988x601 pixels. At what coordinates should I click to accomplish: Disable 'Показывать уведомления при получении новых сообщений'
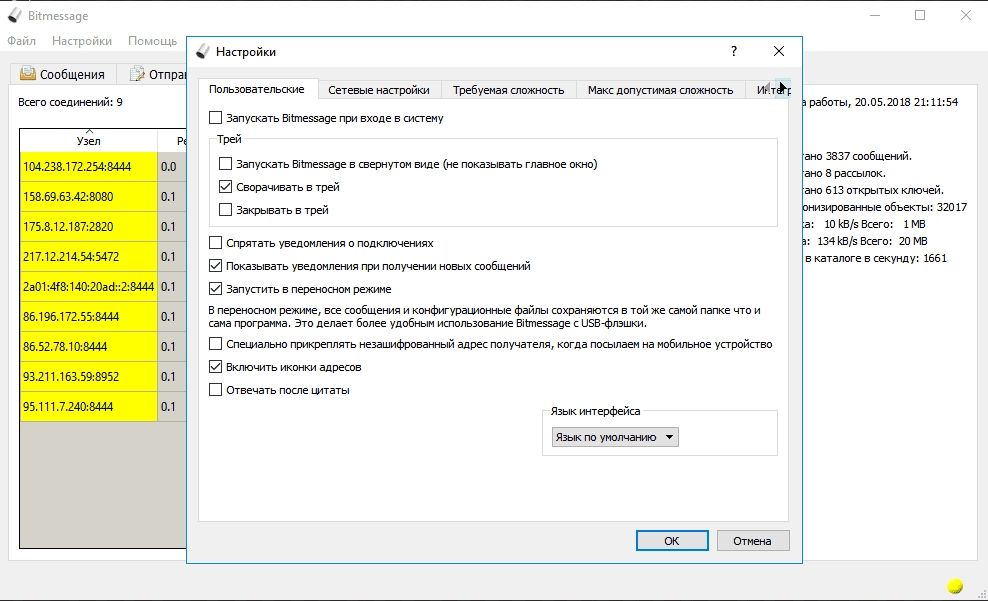tap(215, 266)
